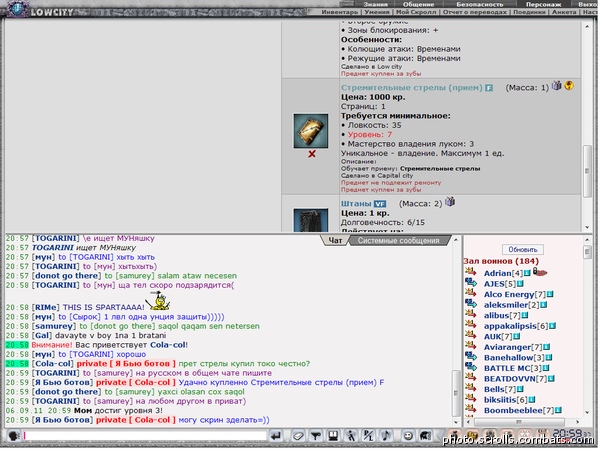Click the info icon after Boombeeblee[7]
Screen dimensions: 600x450
click(558, 411)
